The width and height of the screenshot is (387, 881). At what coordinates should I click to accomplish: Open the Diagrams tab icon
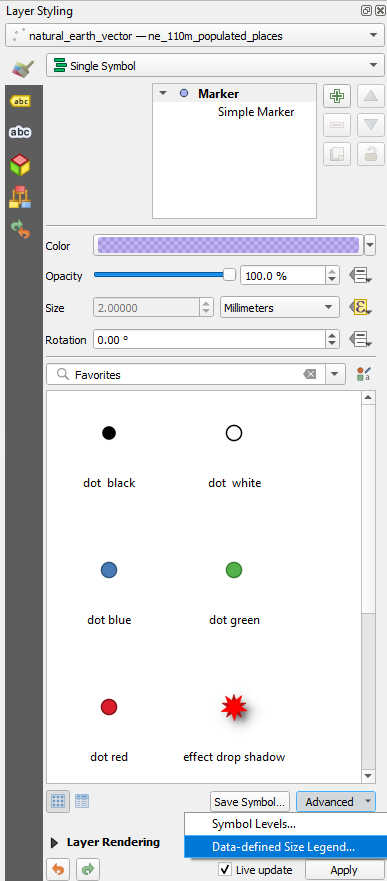pos(21,197)
